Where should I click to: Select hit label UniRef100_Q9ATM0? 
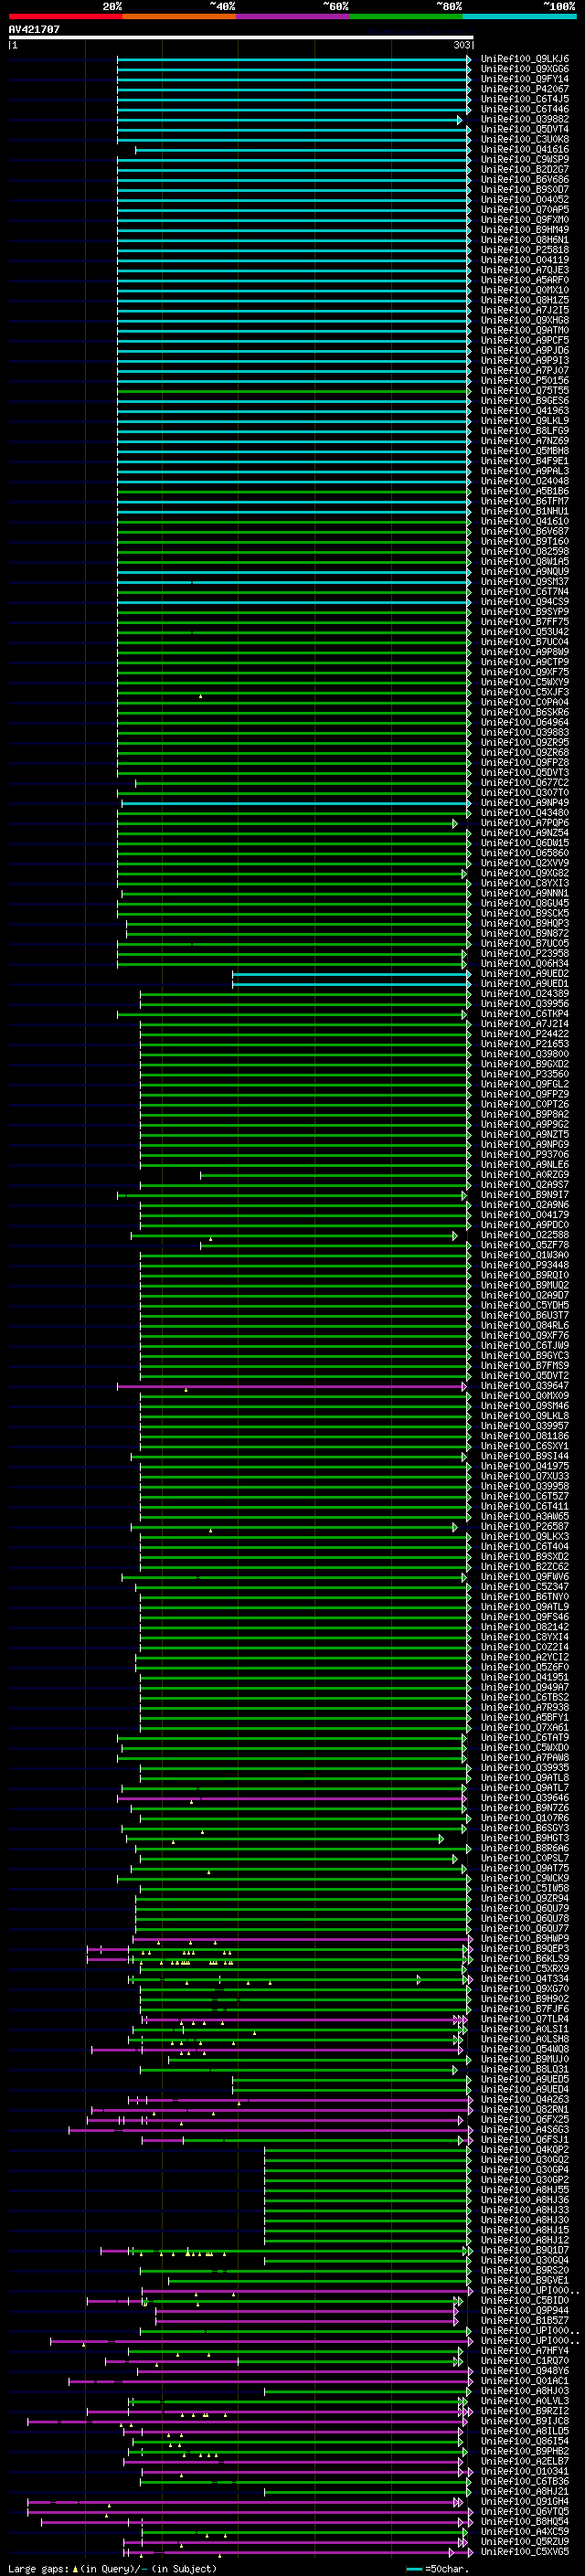pos(525,330)
